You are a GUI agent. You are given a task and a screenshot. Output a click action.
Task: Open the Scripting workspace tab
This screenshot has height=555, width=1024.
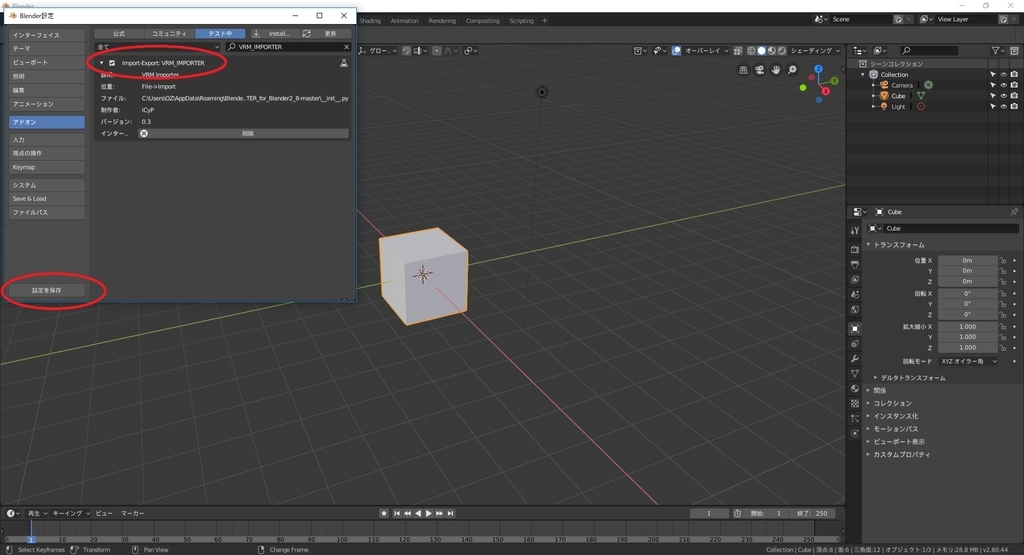pyautogui.click(x=521, y=21)
